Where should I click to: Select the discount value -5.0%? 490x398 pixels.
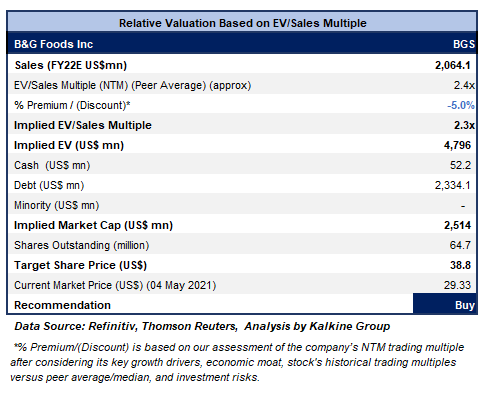coord(461,105)
